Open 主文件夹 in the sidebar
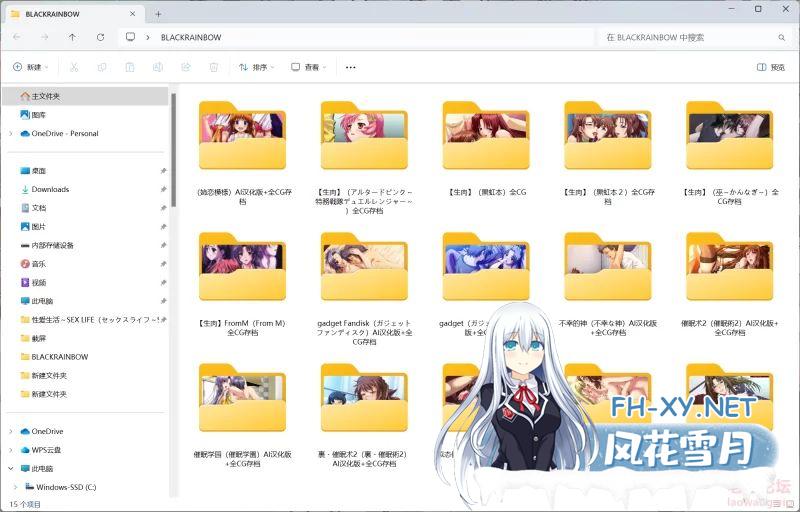The width and height of the screenshot is (800, 512). [x=85, y=96]
